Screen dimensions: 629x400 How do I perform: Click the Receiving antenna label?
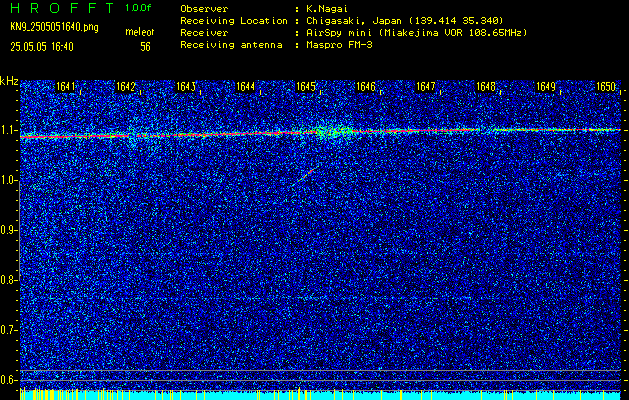point(231,45)
